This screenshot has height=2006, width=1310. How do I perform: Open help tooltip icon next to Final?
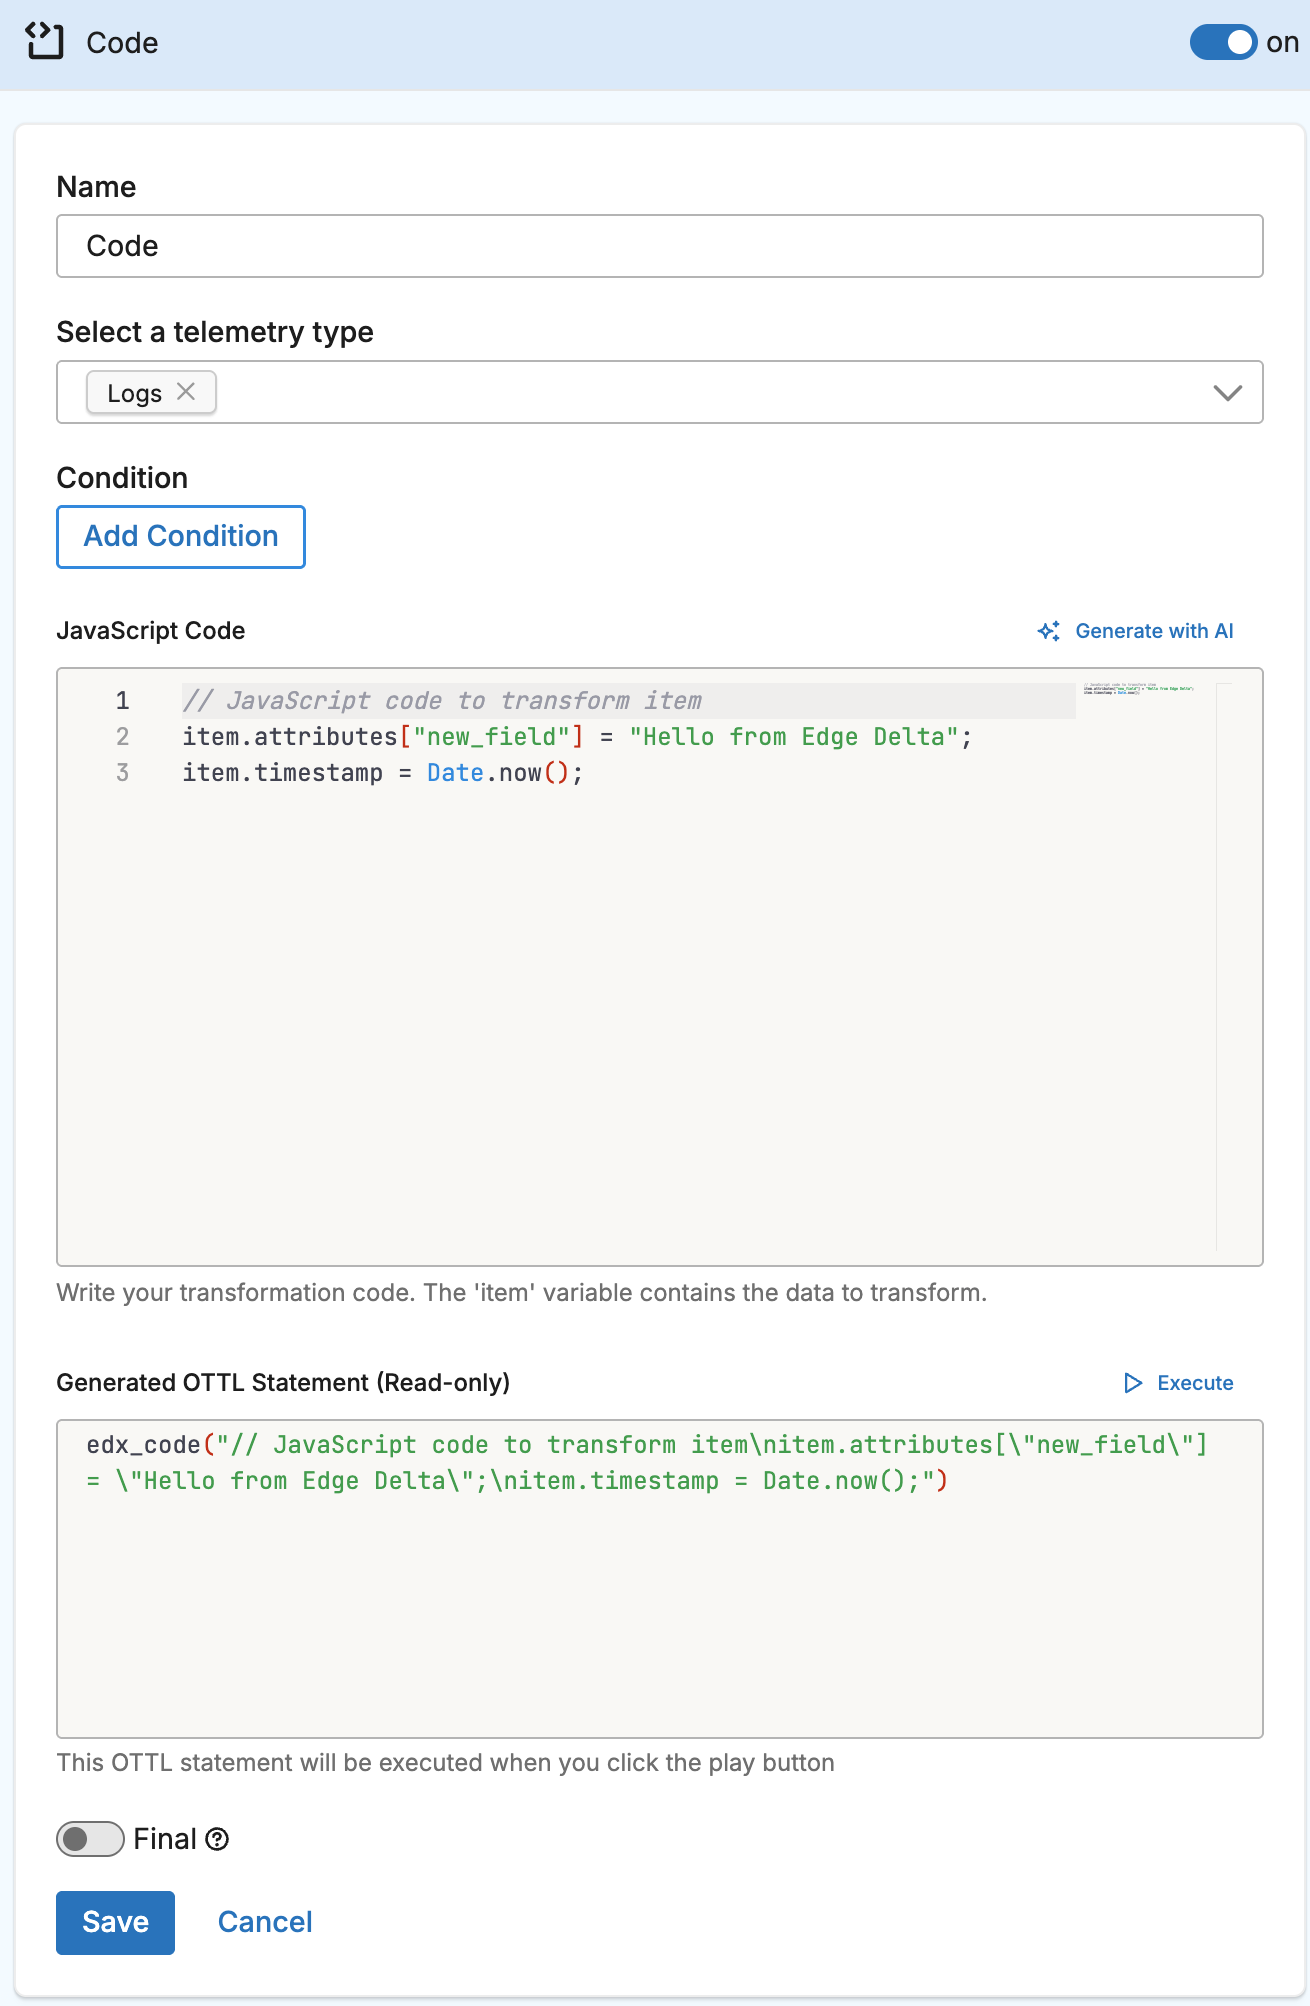point(217,1839)
